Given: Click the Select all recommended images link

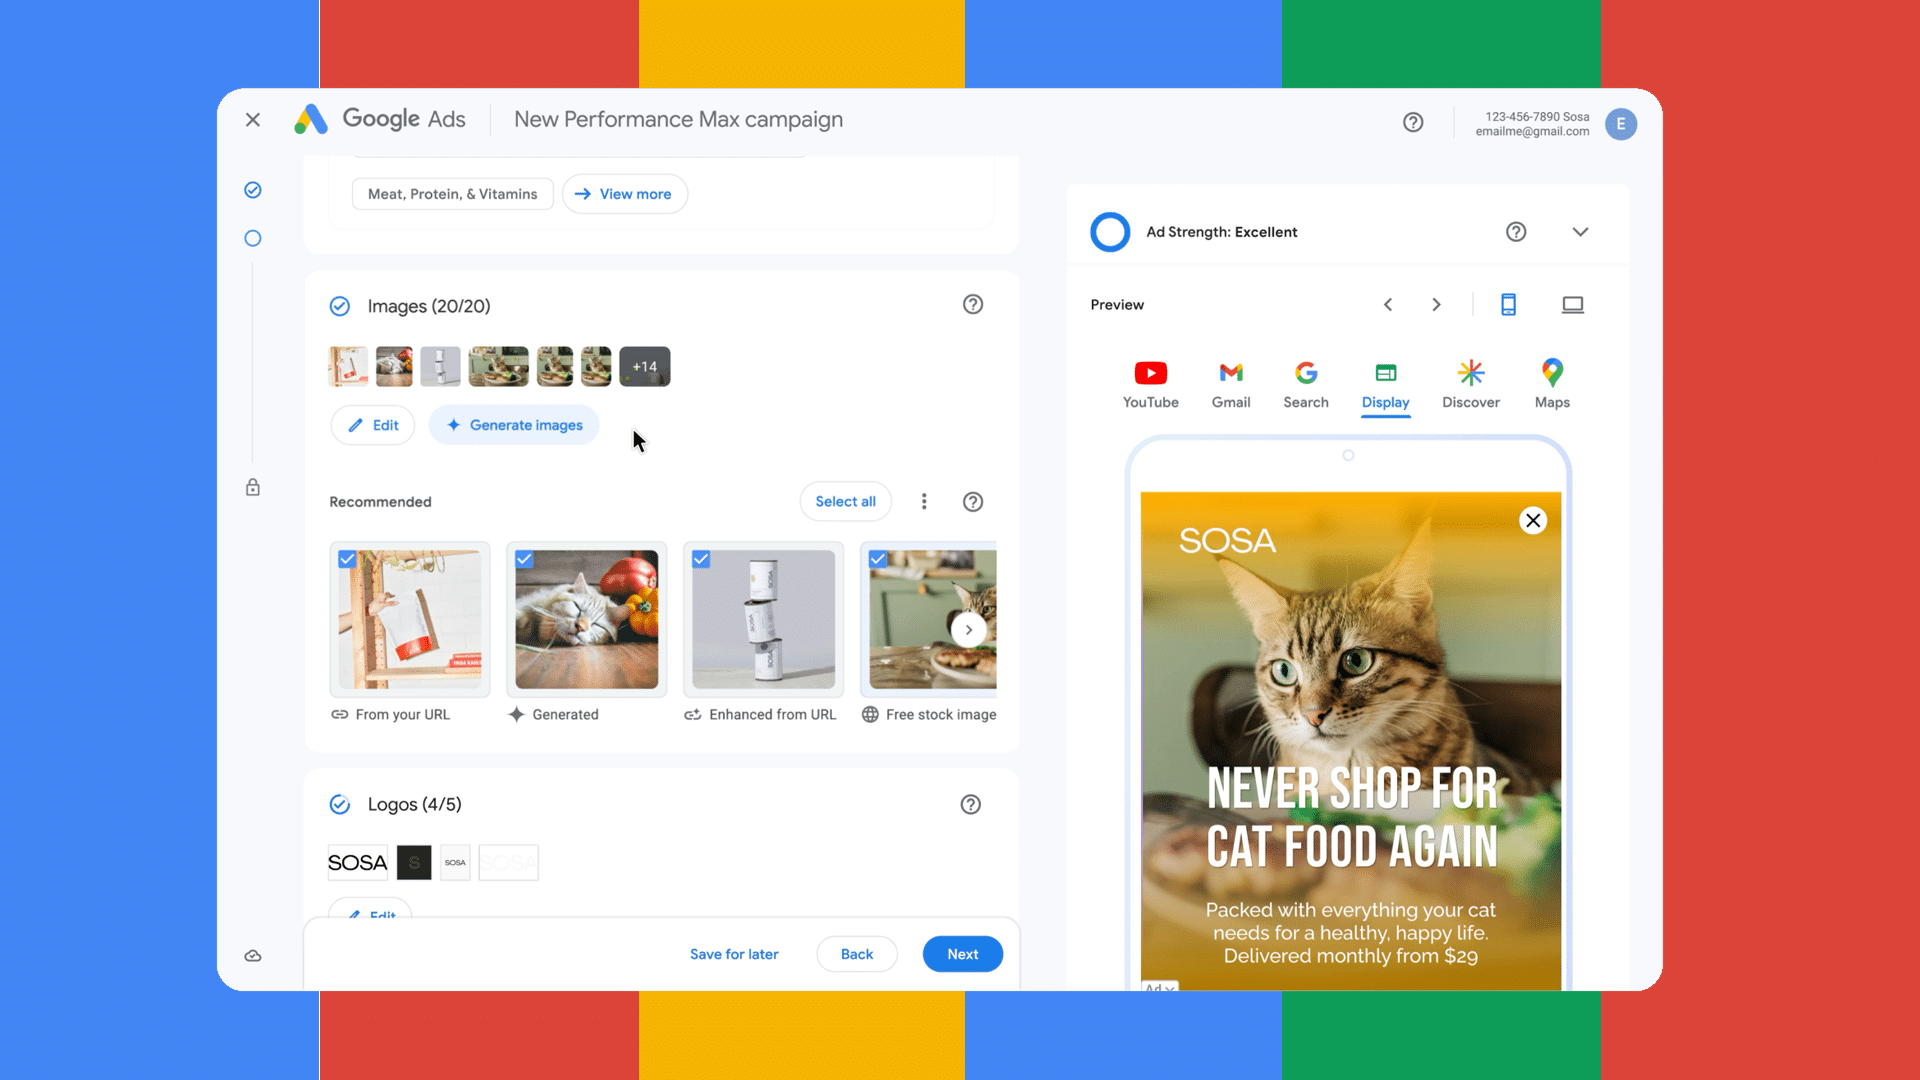Looking at the screenshot, I should pos(845,501).
